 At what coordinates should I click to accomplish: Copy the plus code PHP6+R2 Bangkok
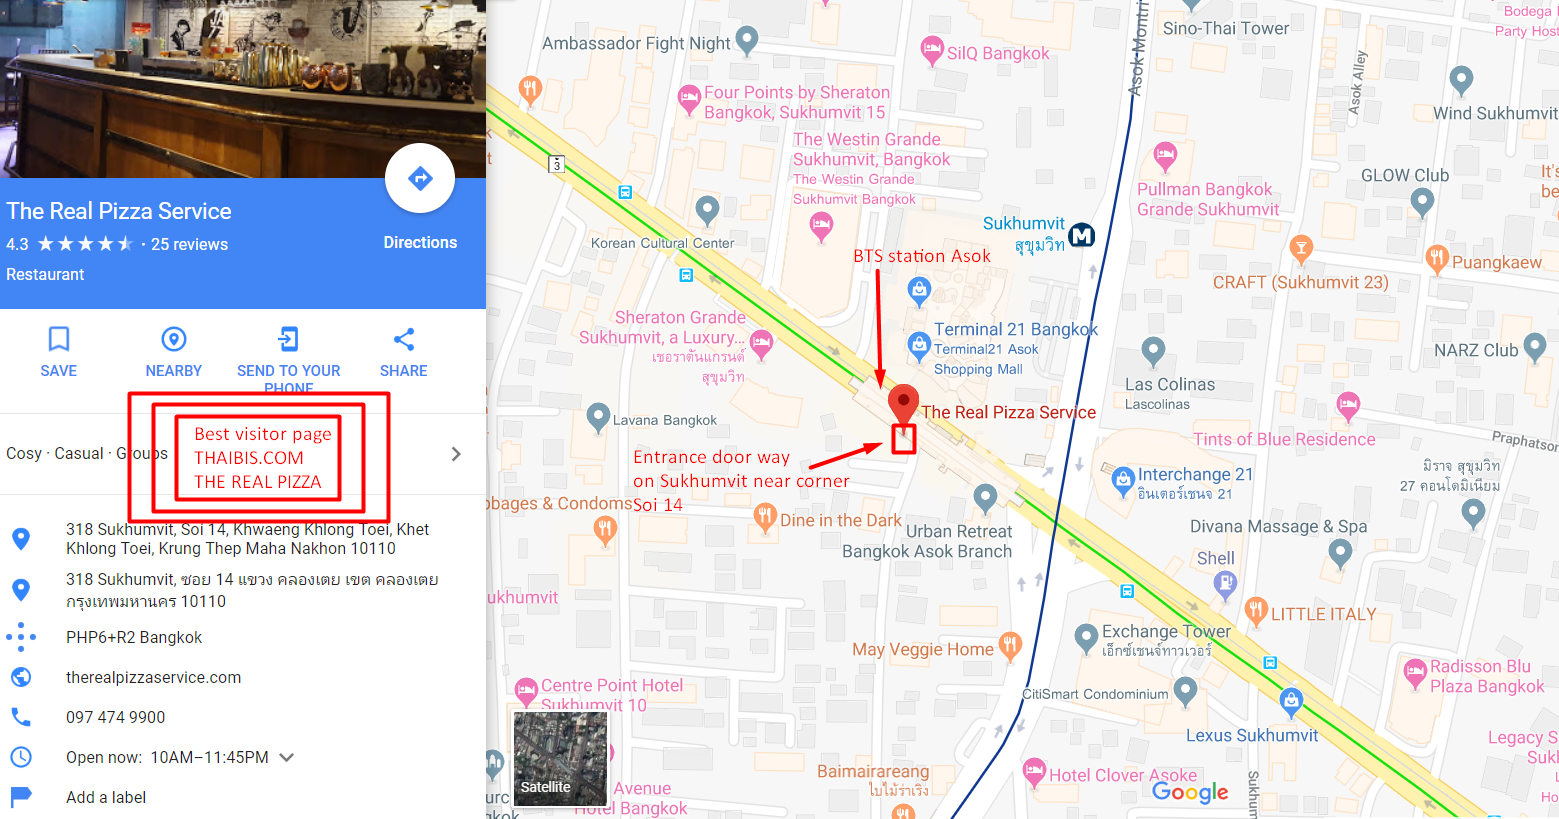(134, 637)
